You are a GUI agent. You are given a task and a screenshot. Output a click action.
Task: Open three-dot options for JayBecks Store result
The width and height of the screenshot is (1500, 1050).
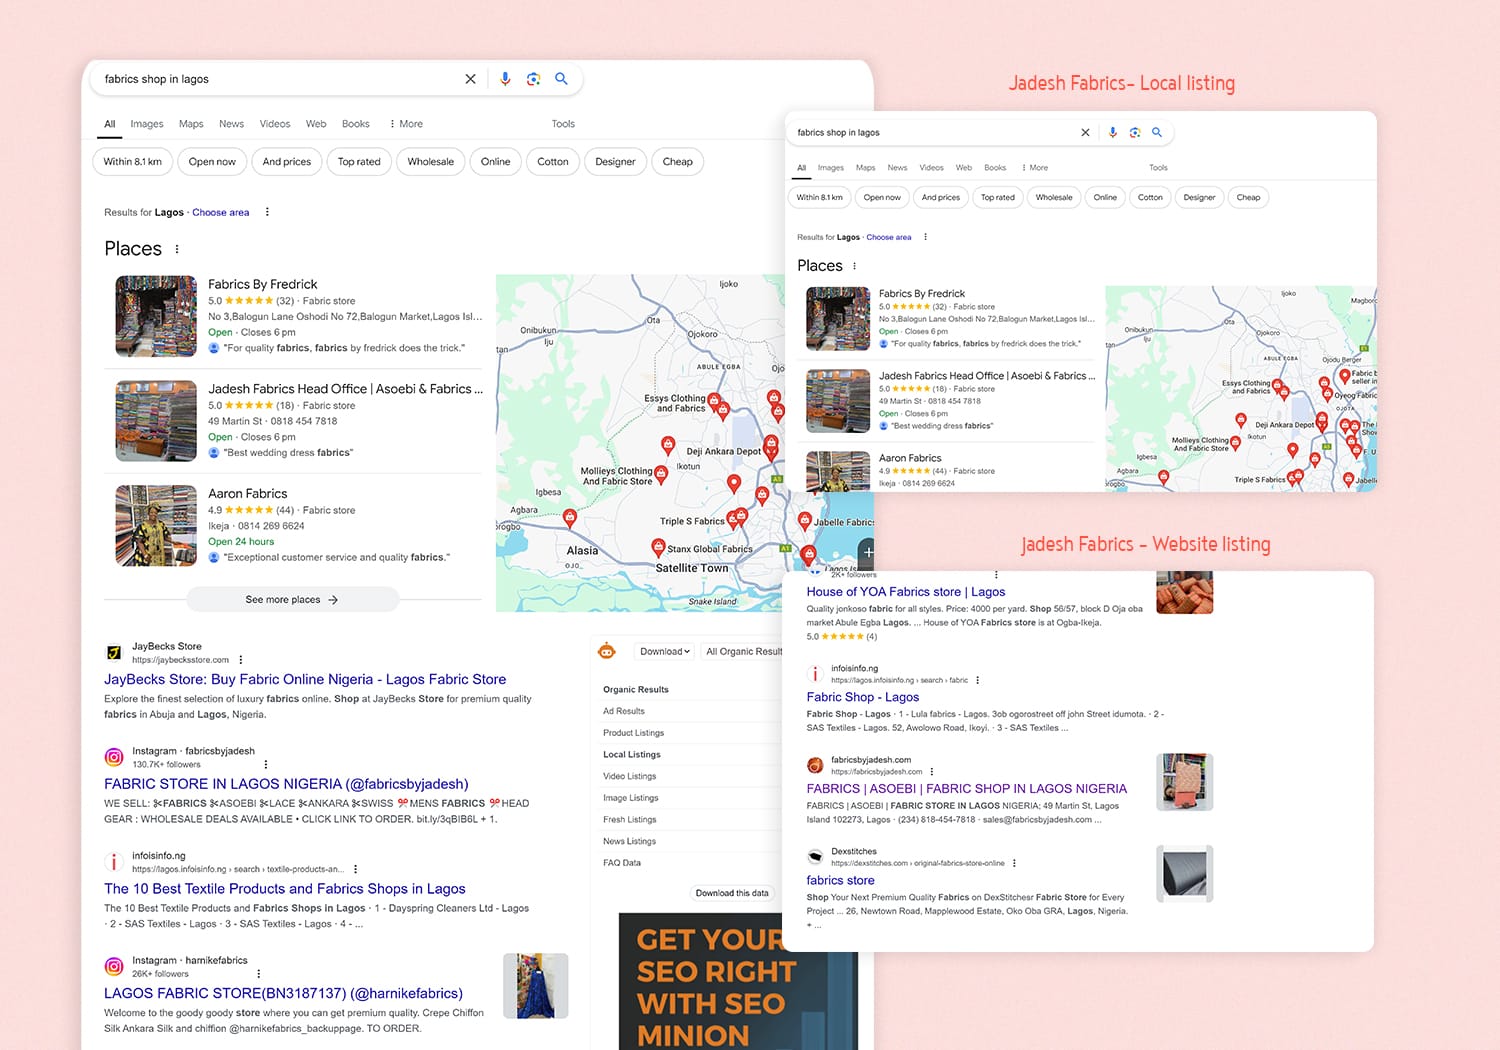point(241,660)
